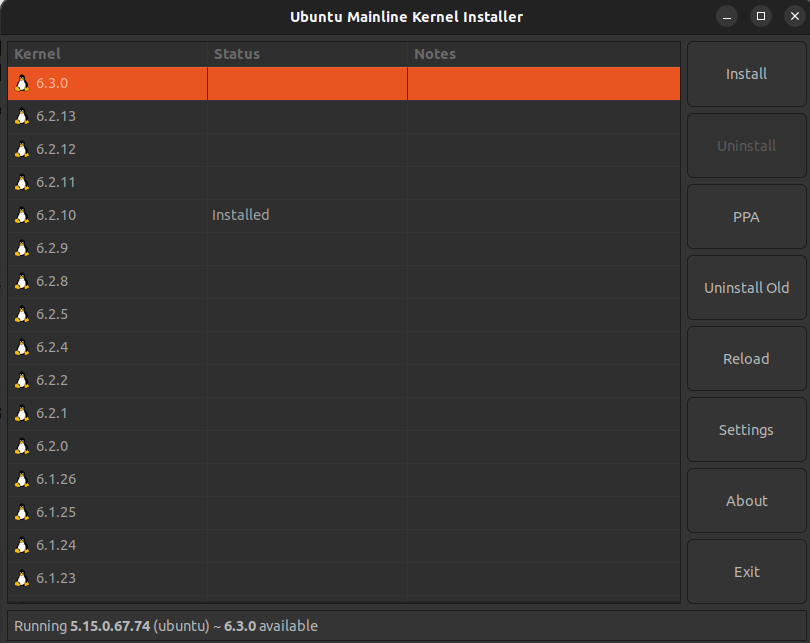Screen dimensions: 810x643
Task: Remove outdated kernels with Uninstall Old
Action: point(746,288)
